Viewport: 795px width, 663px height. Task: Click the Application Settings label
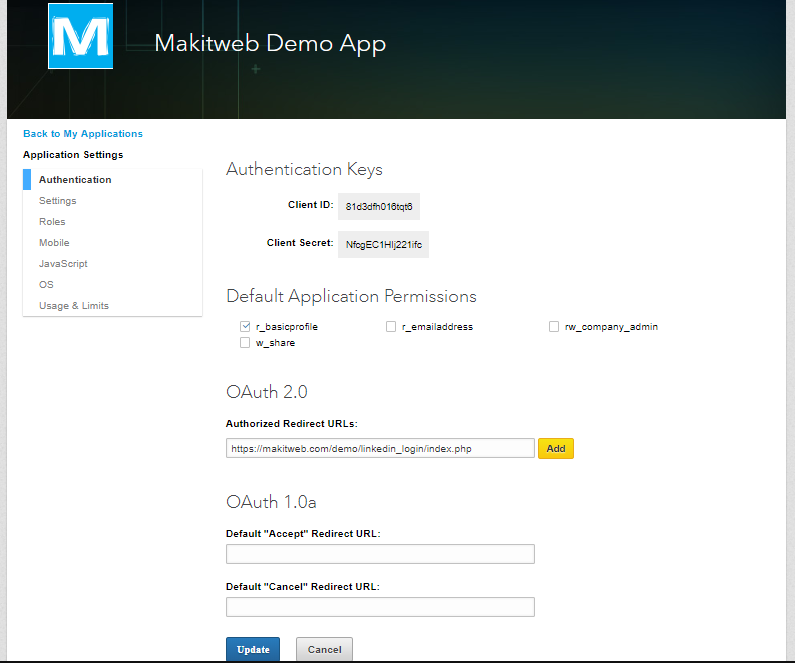(x=73, y=155)
